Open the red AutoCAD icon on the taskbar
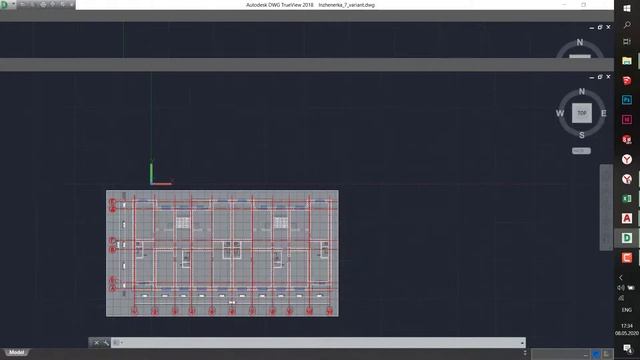 (627, 218)
